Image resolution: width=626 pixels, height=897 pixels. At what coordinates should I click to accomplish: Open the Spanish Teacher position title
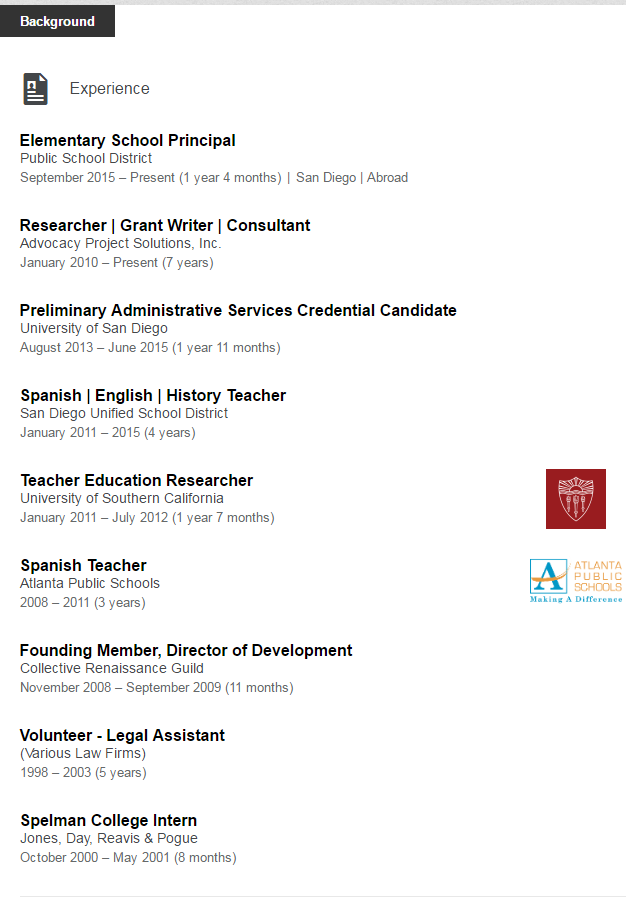coord(83,566)
